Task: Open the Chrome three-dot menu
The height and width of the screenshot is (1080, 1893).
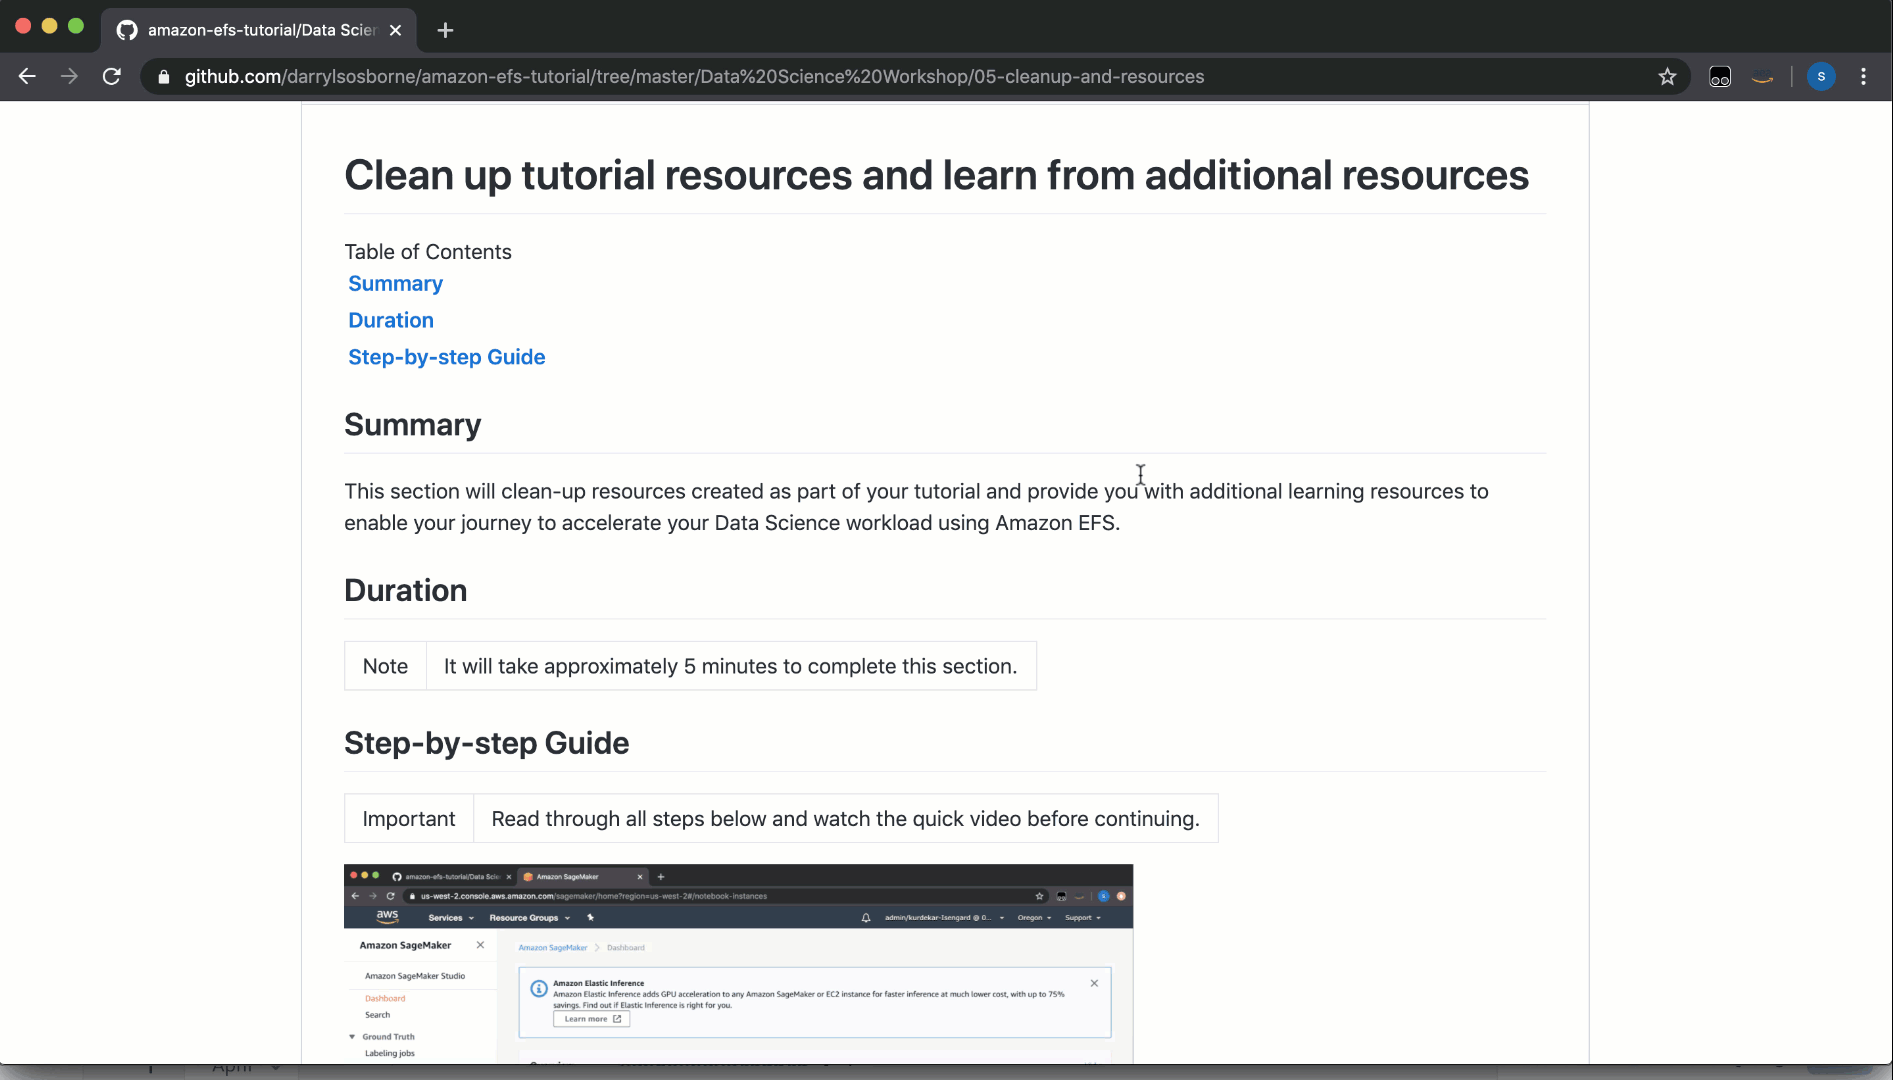Action: [1863, 76]
